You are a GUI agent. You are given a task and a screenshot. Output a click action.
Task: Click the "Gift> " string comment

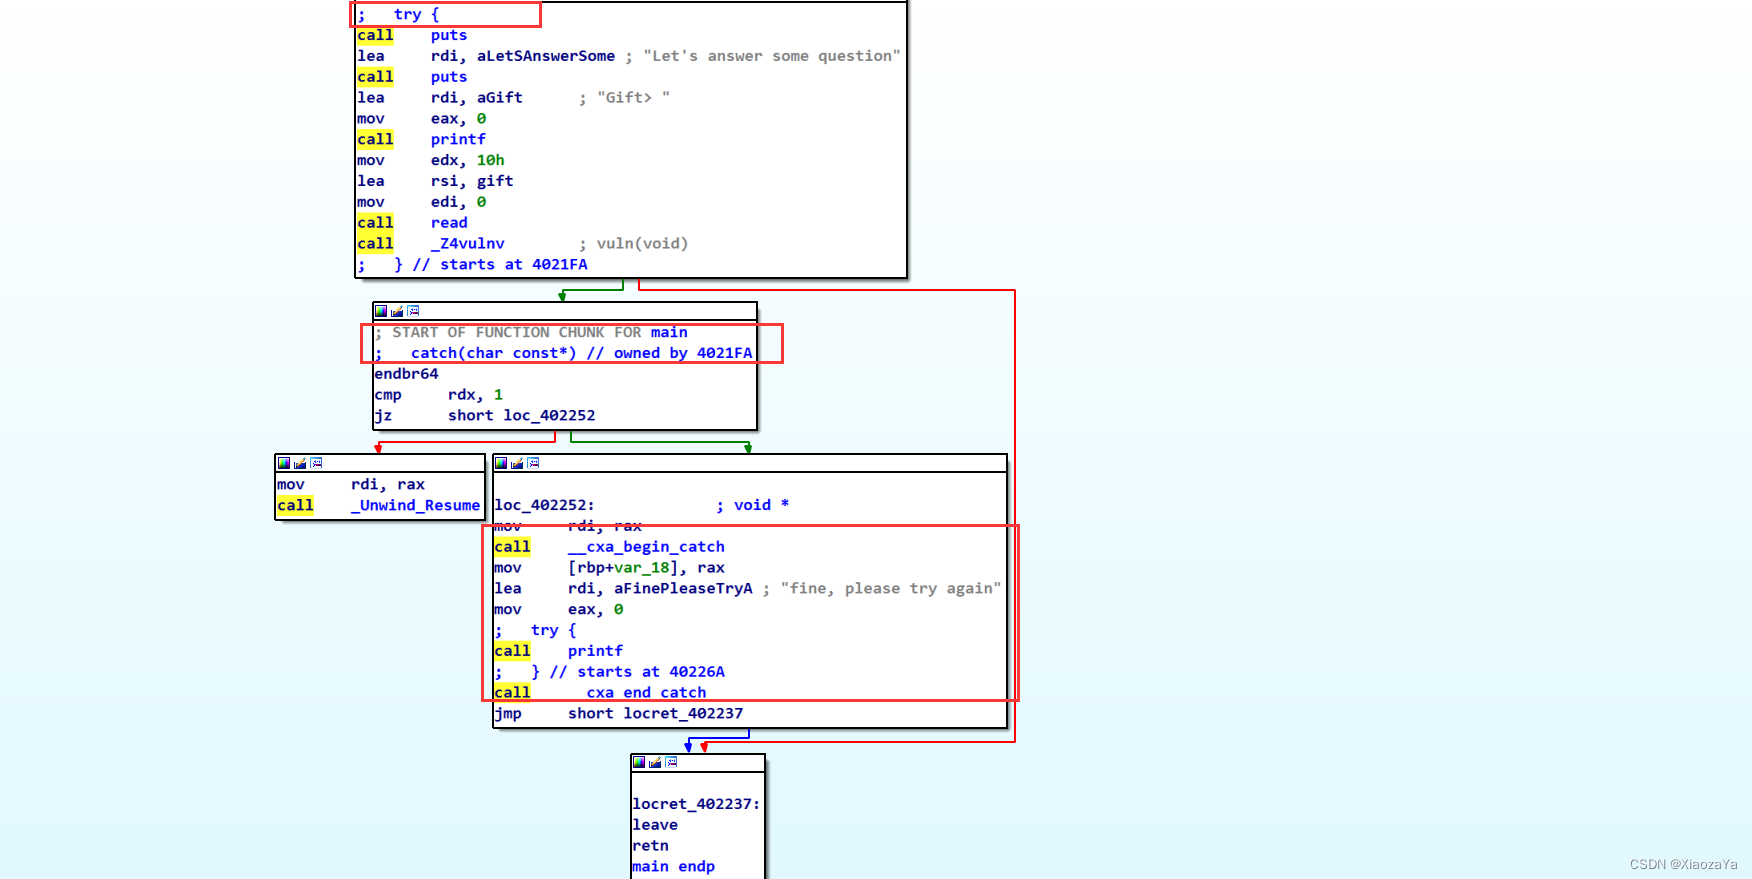tap(633, 97)
